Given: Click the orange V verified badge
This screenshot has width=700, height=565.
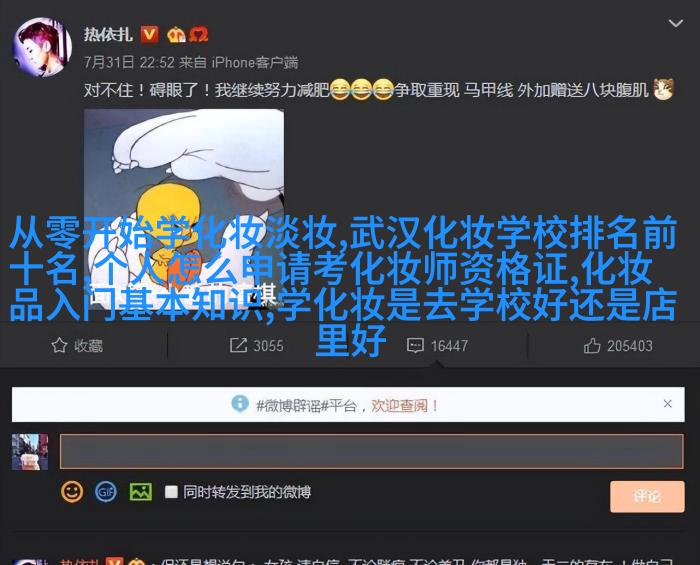Looking at the screenshot, I should click(x=150, y=34).
